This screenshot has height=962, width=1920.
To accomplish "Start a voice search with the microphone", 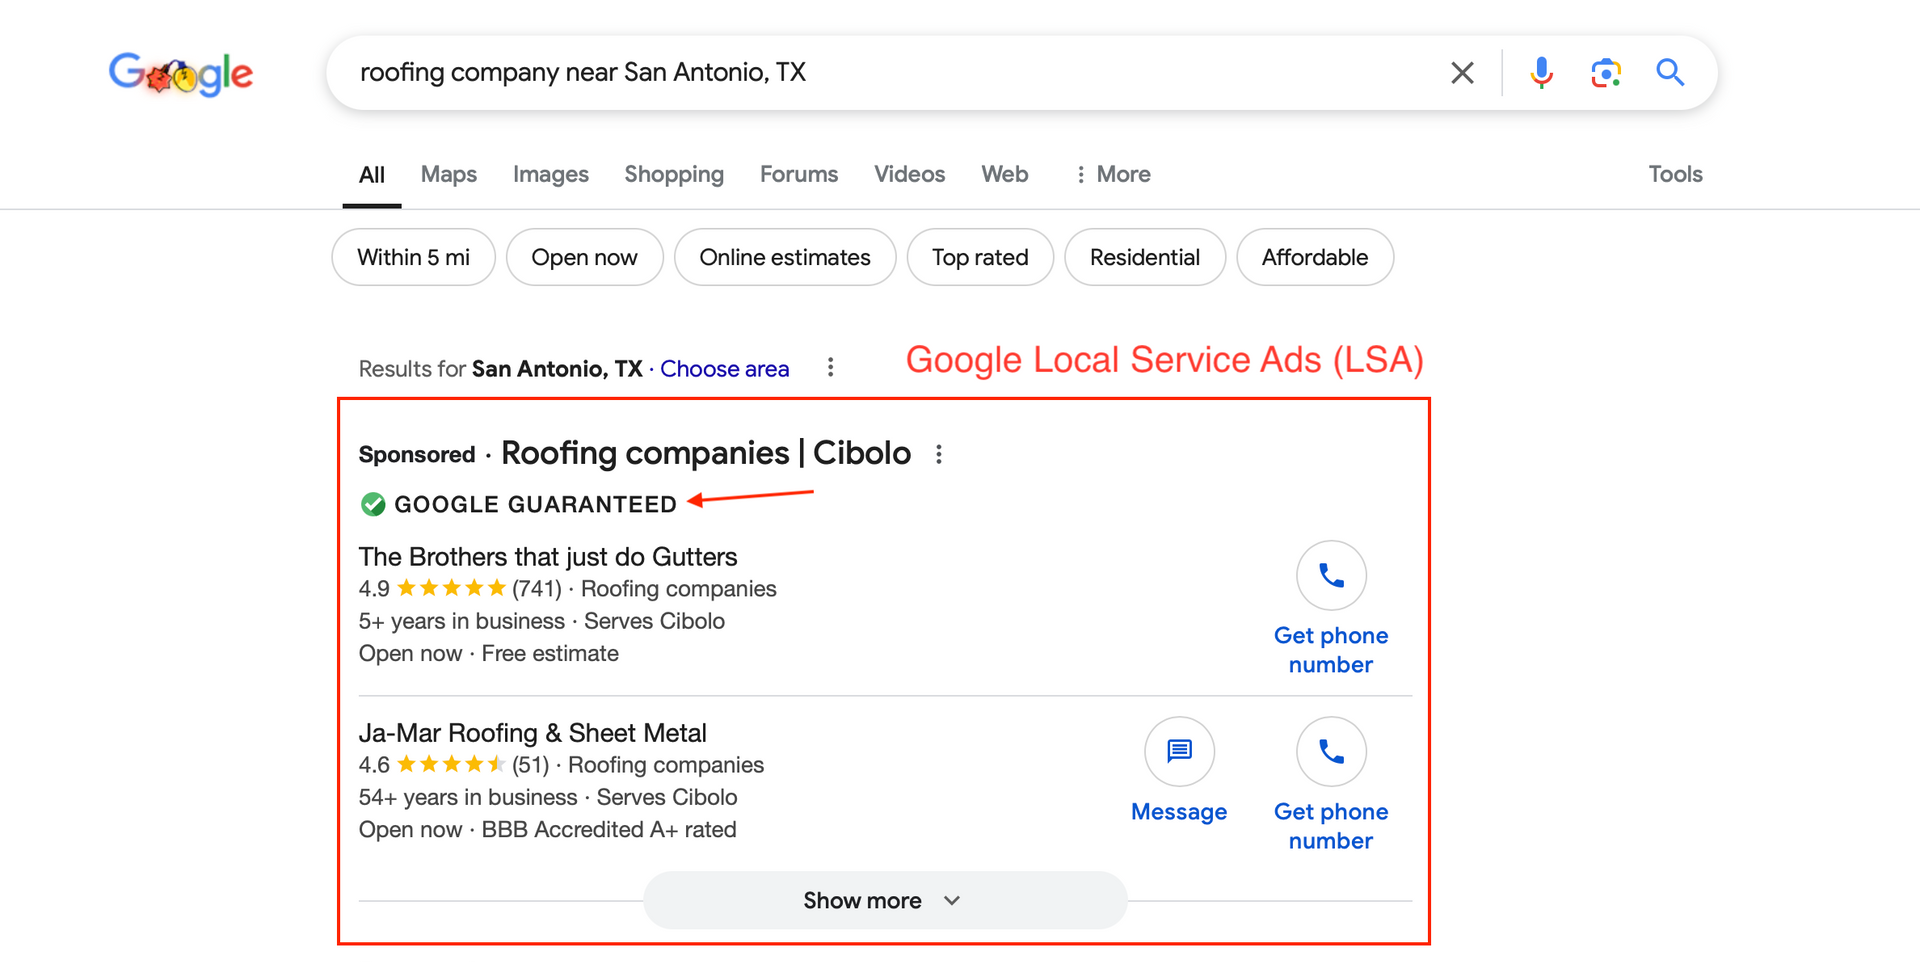I will (1541, 72).
